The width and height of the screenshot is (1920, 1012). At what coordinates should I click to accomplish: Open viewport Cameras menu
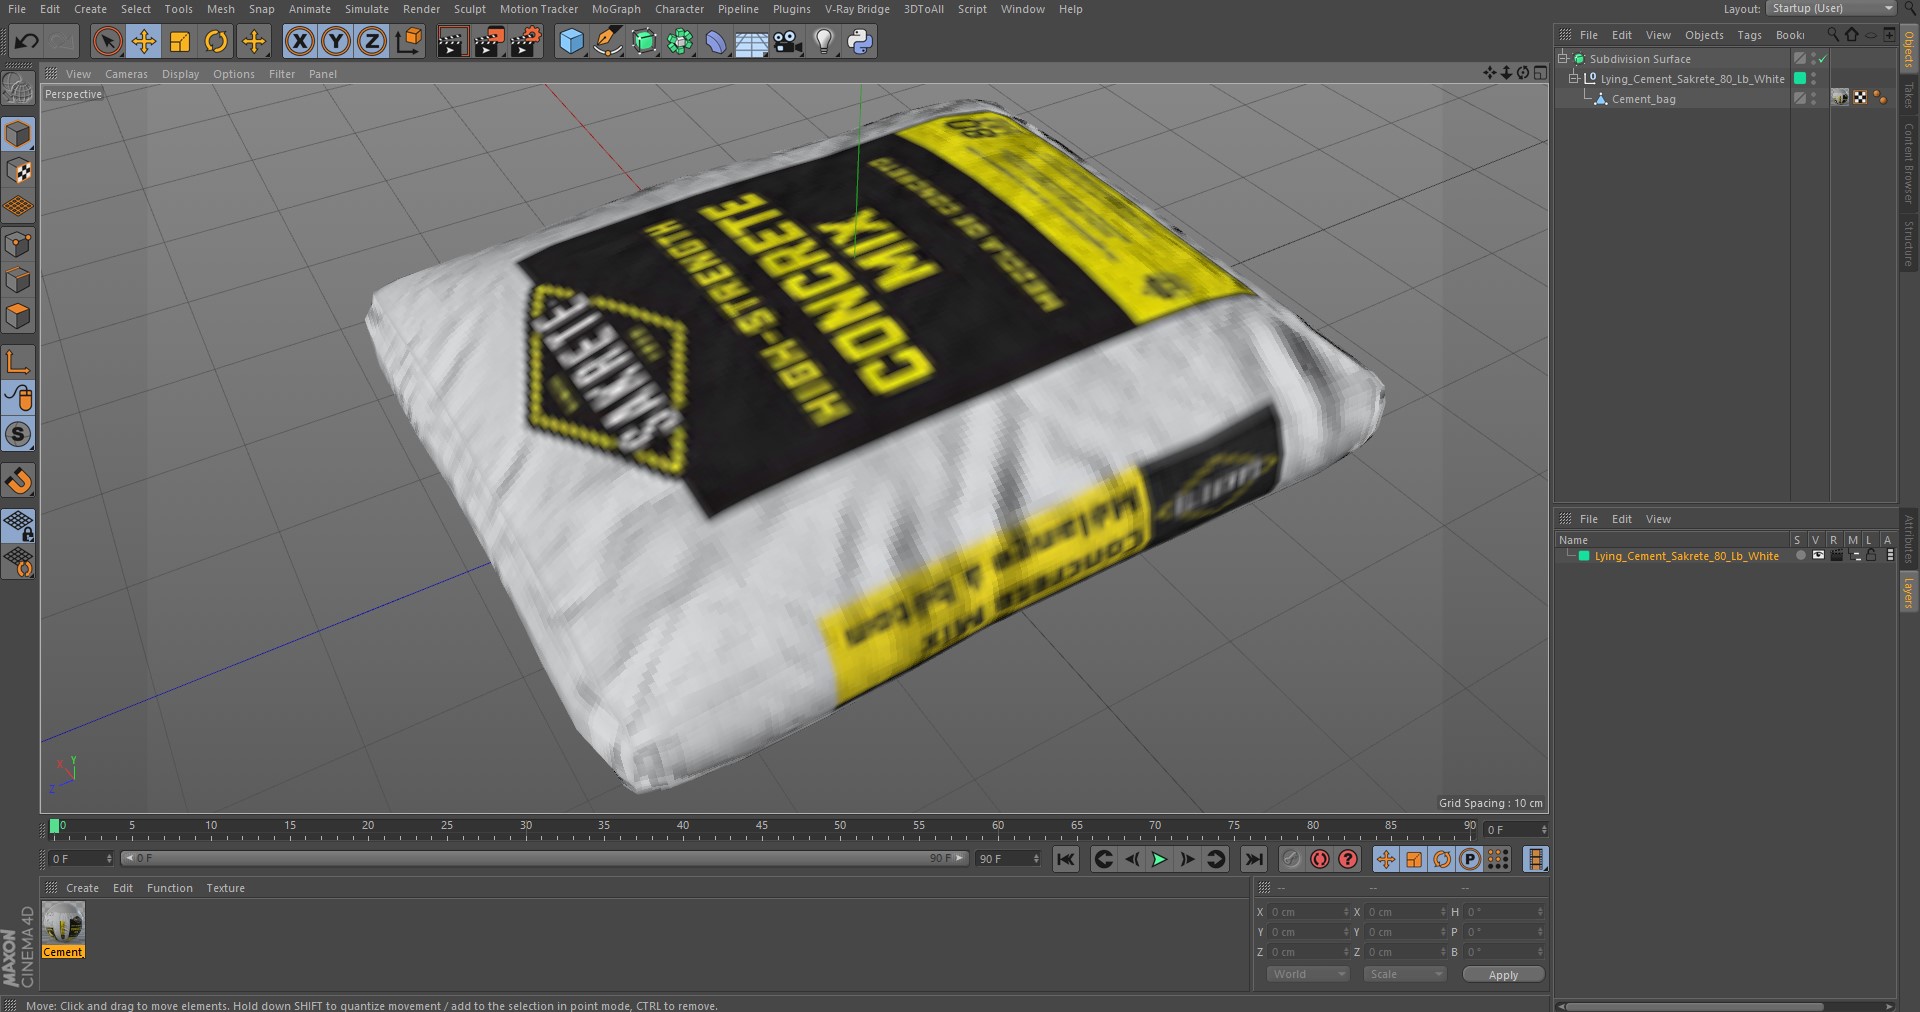tap(126, 74)
